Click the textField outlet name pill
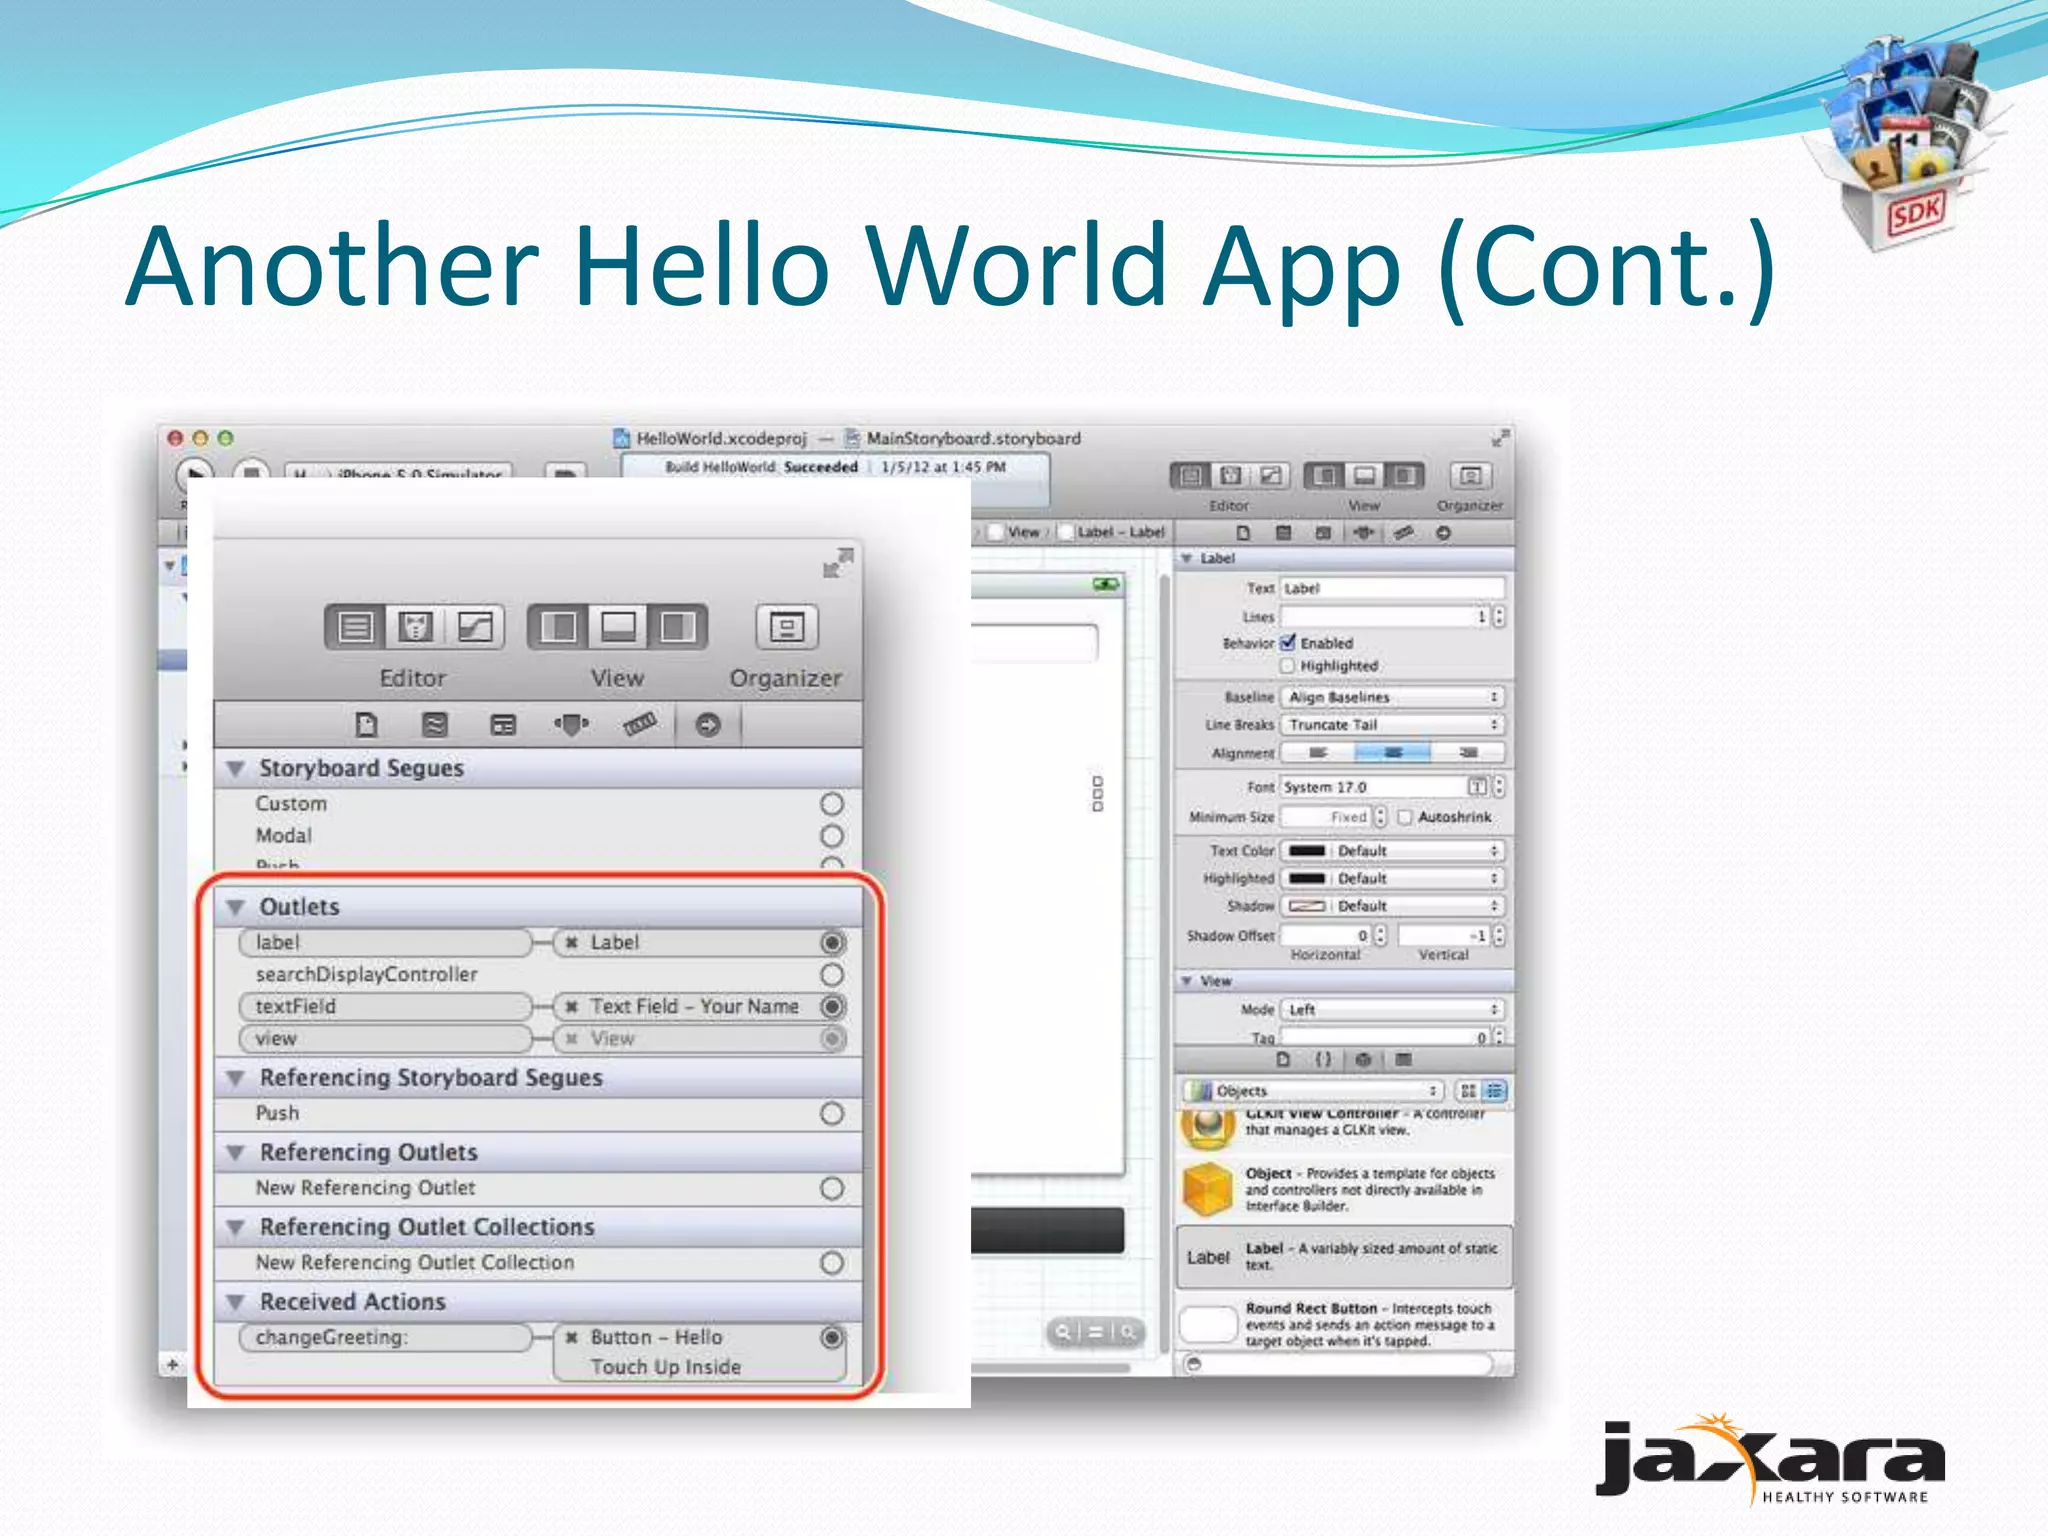Screen dimensions: 2048x1536 pos(386,1007)
